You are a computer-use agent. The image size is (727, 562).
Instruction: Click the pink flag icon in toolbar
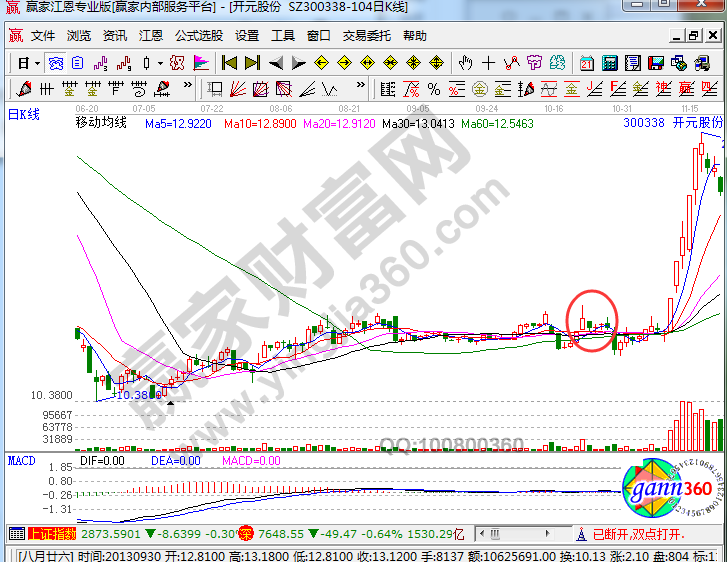pyautogui.click(x=201, y=62)
